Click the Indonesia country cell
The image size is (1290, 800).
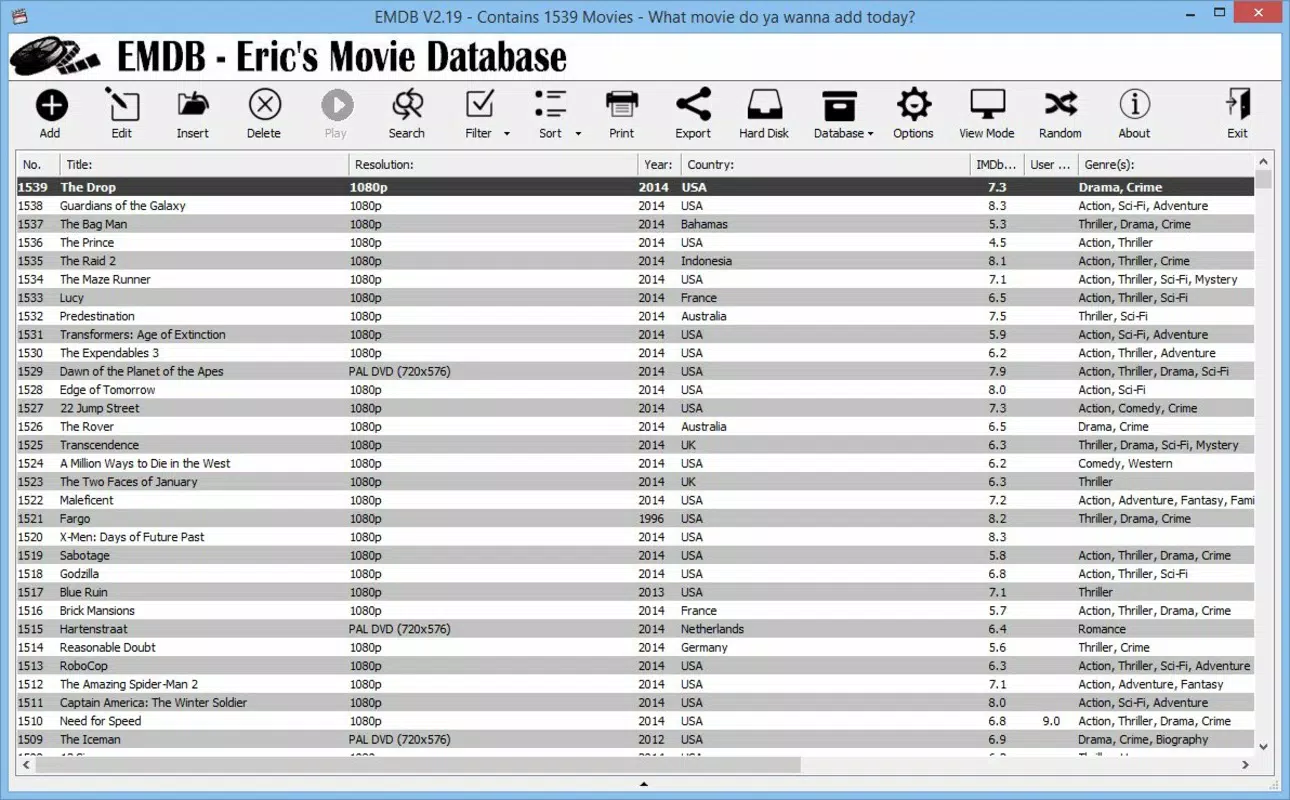point(706,261)
